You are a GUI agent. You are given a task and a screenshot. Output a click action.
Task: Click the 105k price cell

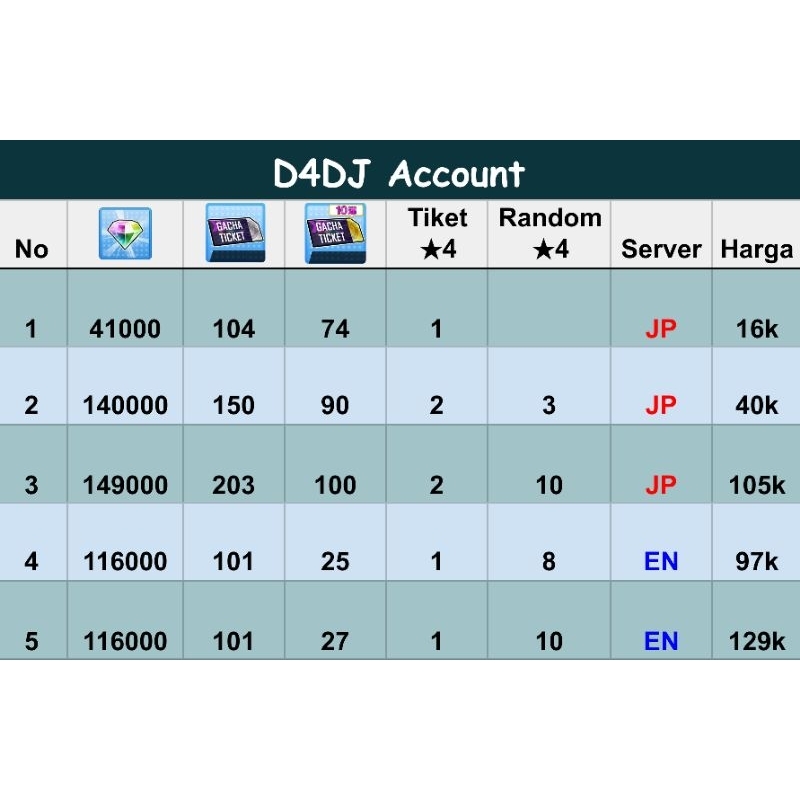tap(757, 485)
